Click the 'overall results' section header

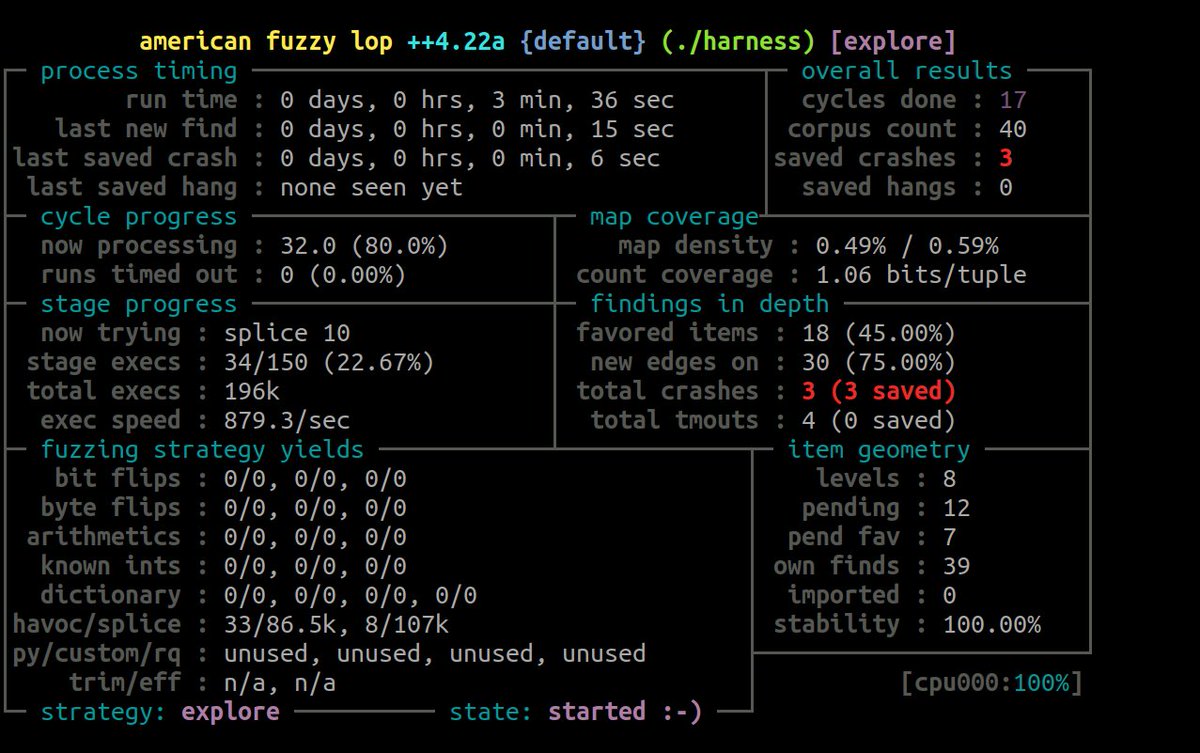point(907,71)
